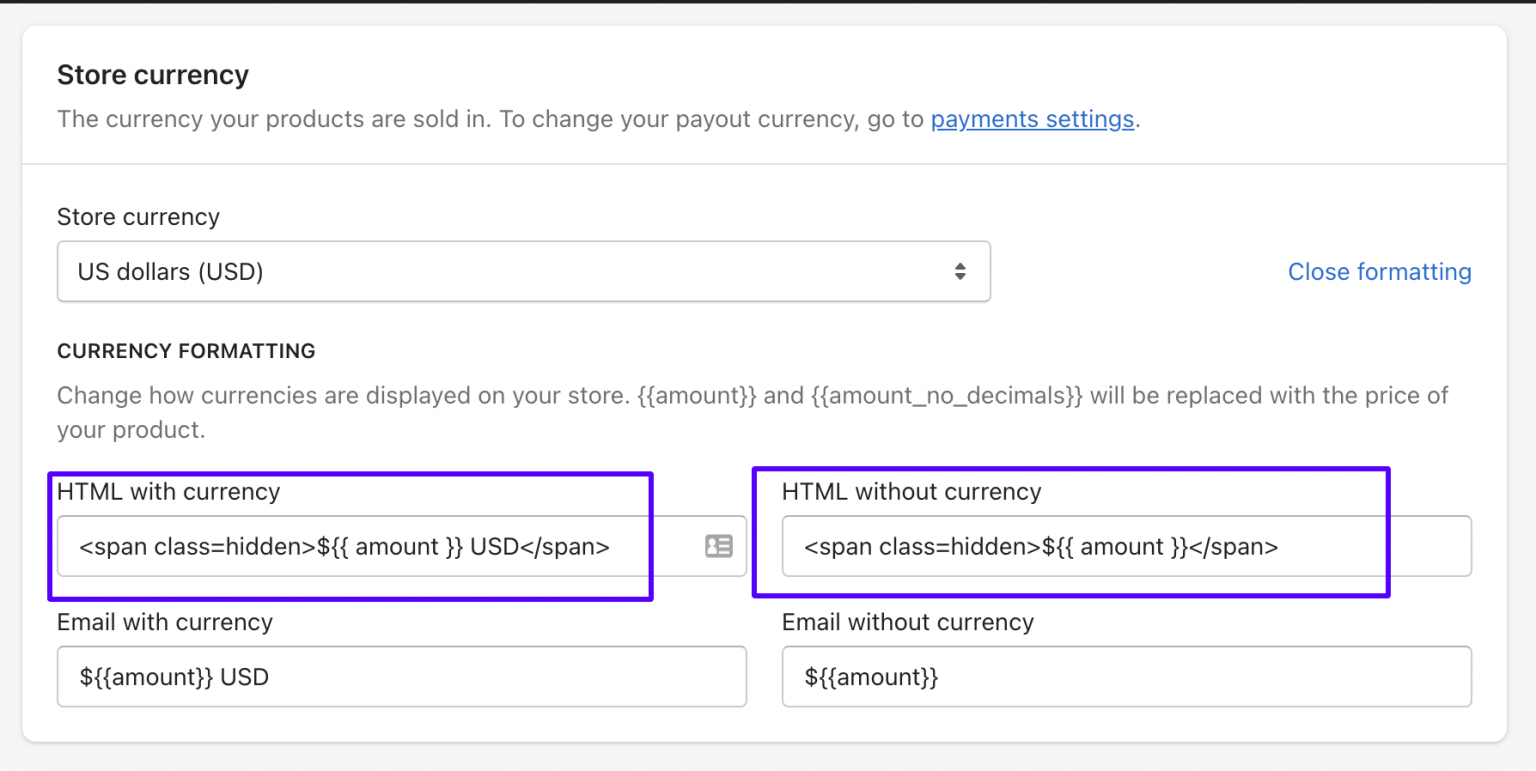Click the HTML without currency label
Image resolution: width=1536 pixels, height=771 pixels.
click(910, 491)
